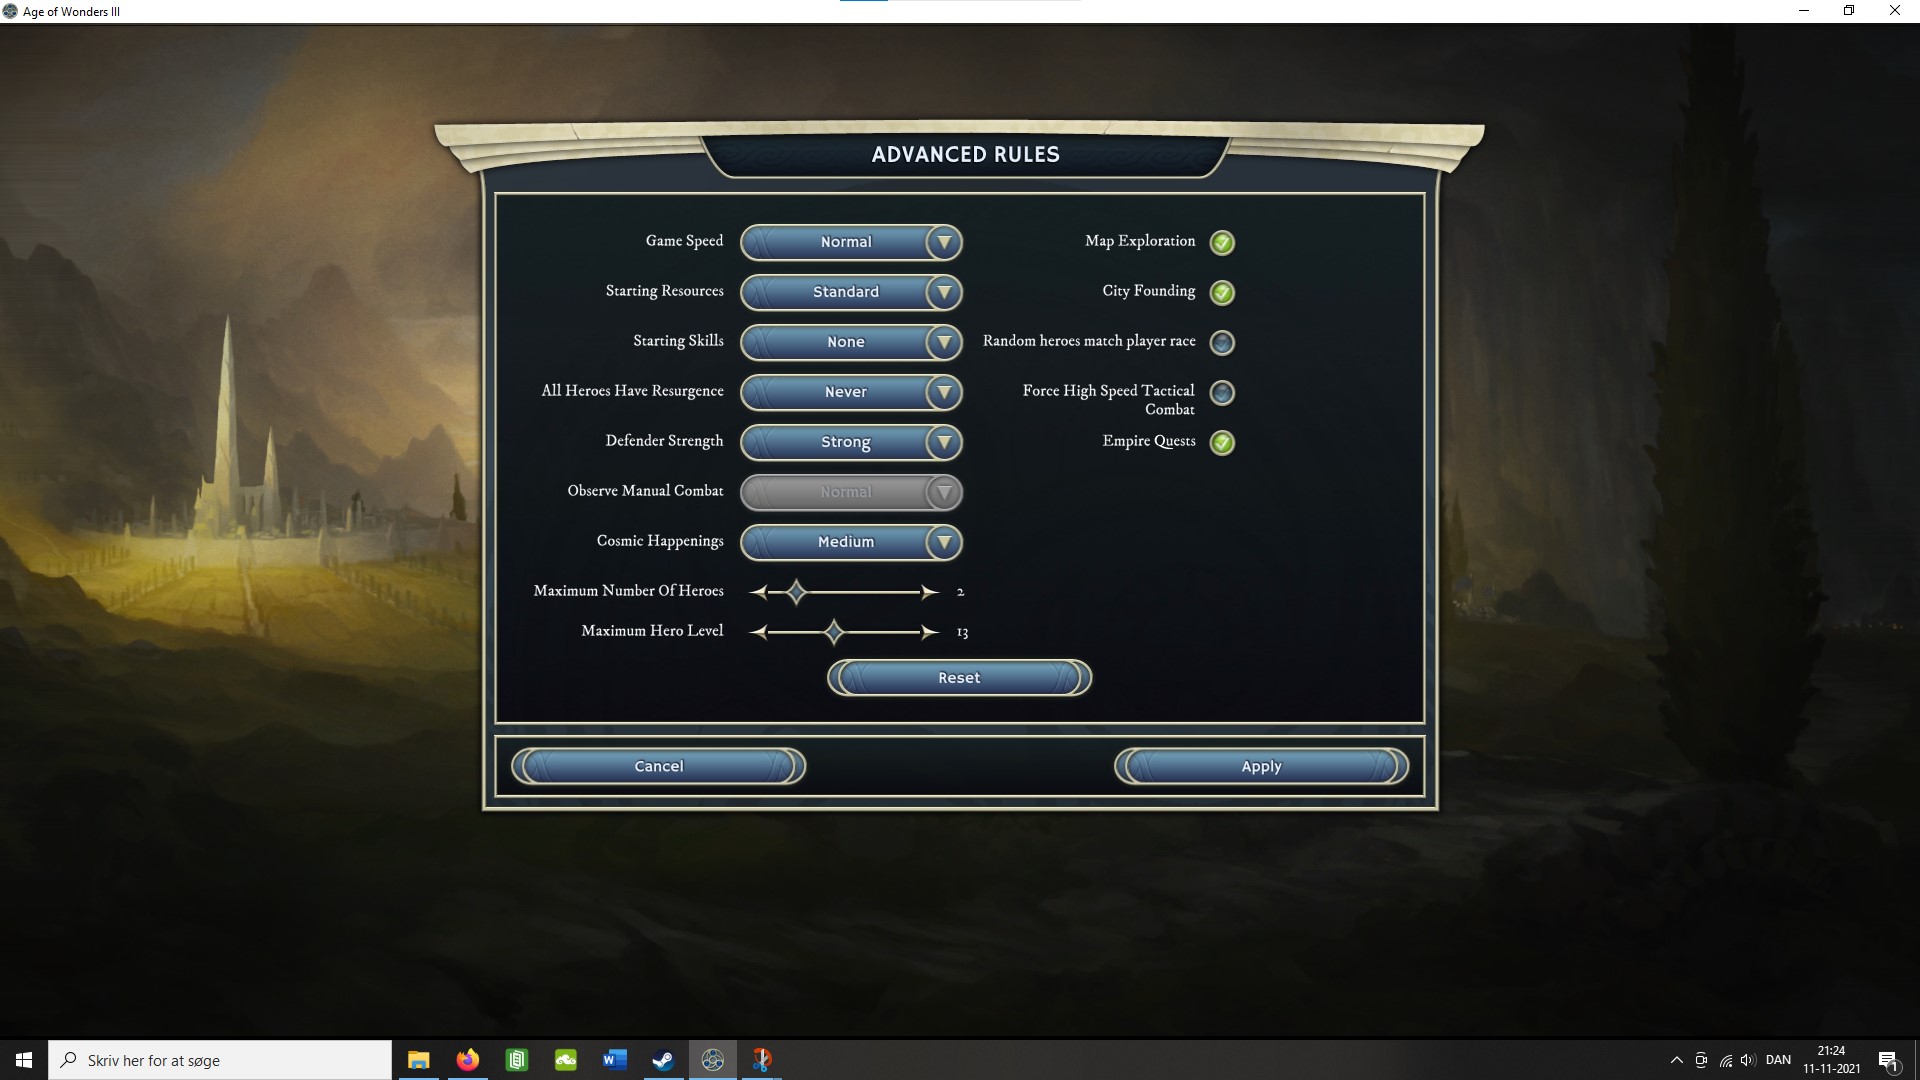The width and height of the screenshot is (1920, 1080).
Task: Click the taskbar search box
Action: (220, 1060)
